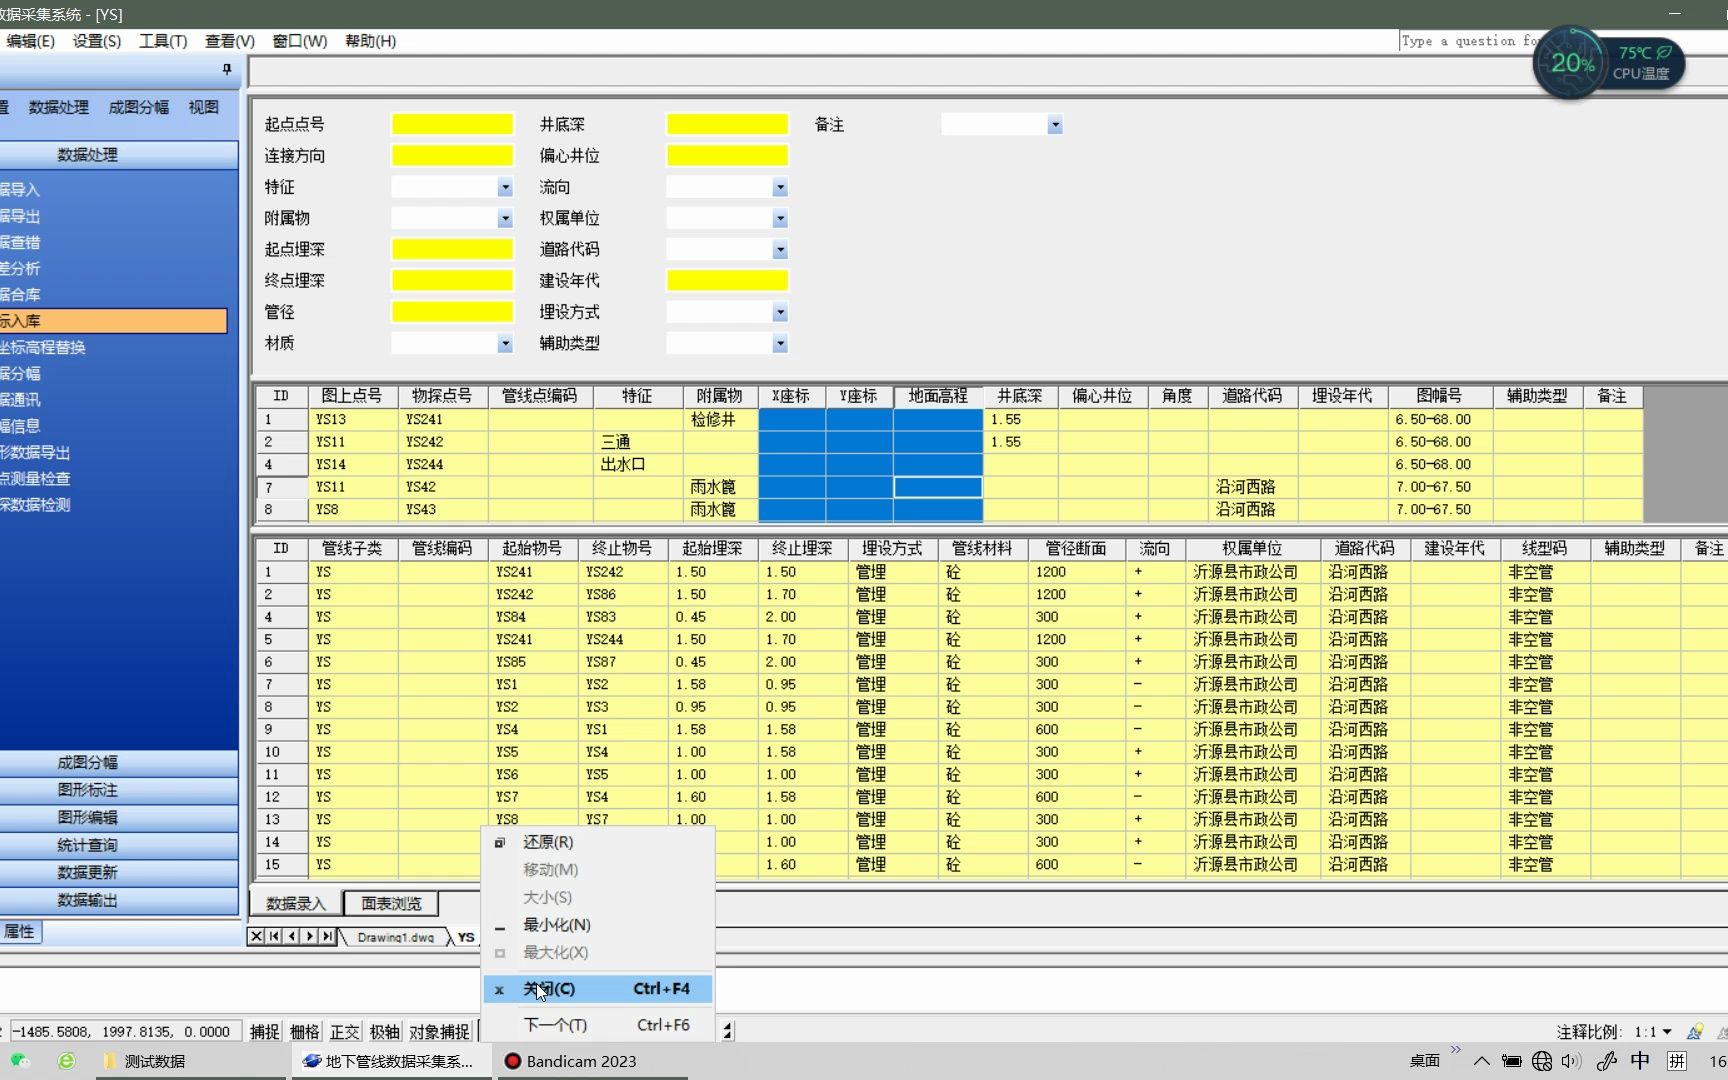Click the next-tab arrow in the tab strip

pos(309,937)
